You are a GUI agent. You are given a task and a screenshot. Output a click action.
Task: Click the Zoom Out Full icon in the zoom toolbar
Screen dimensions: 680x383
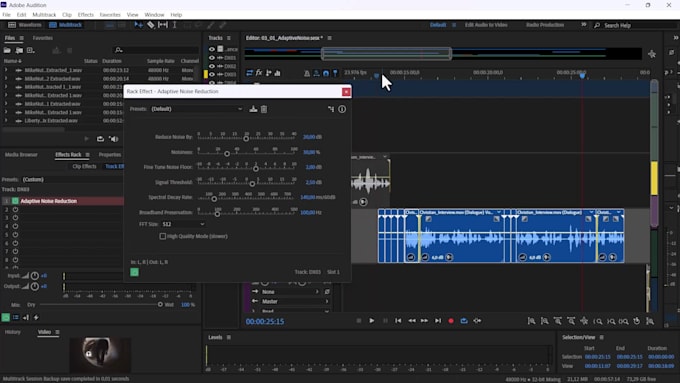584,321
